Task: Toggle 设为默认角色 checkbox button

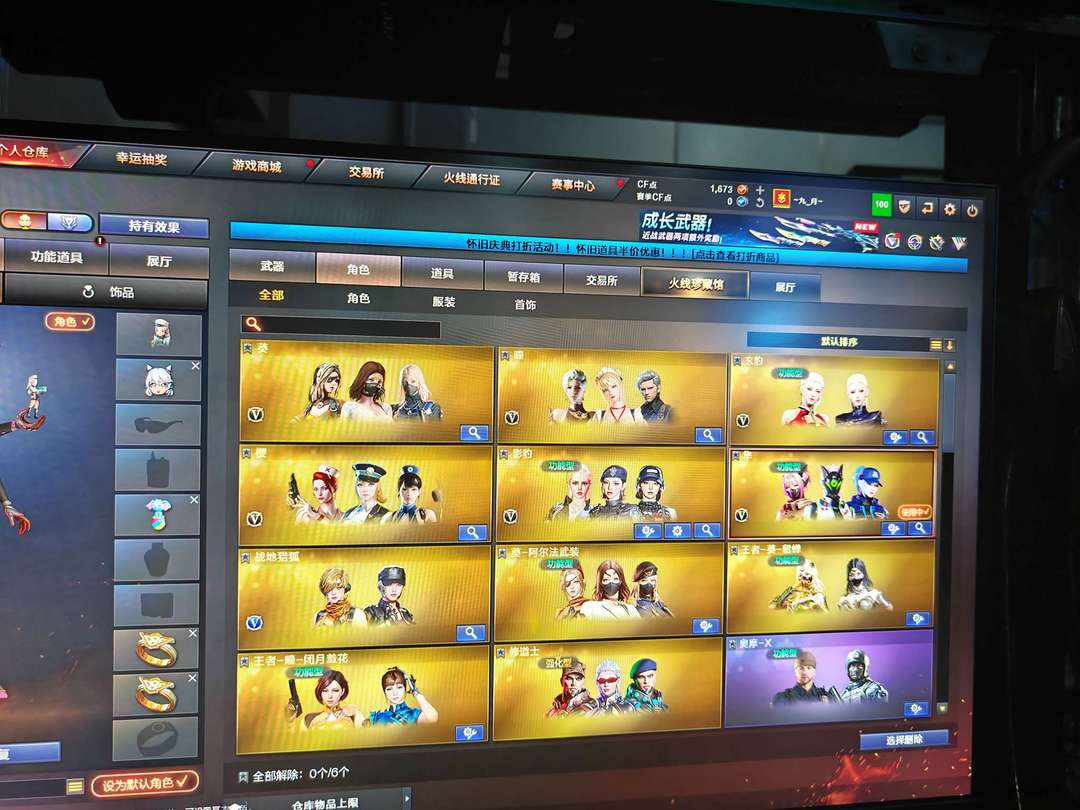Action: (x=144, y=782)
